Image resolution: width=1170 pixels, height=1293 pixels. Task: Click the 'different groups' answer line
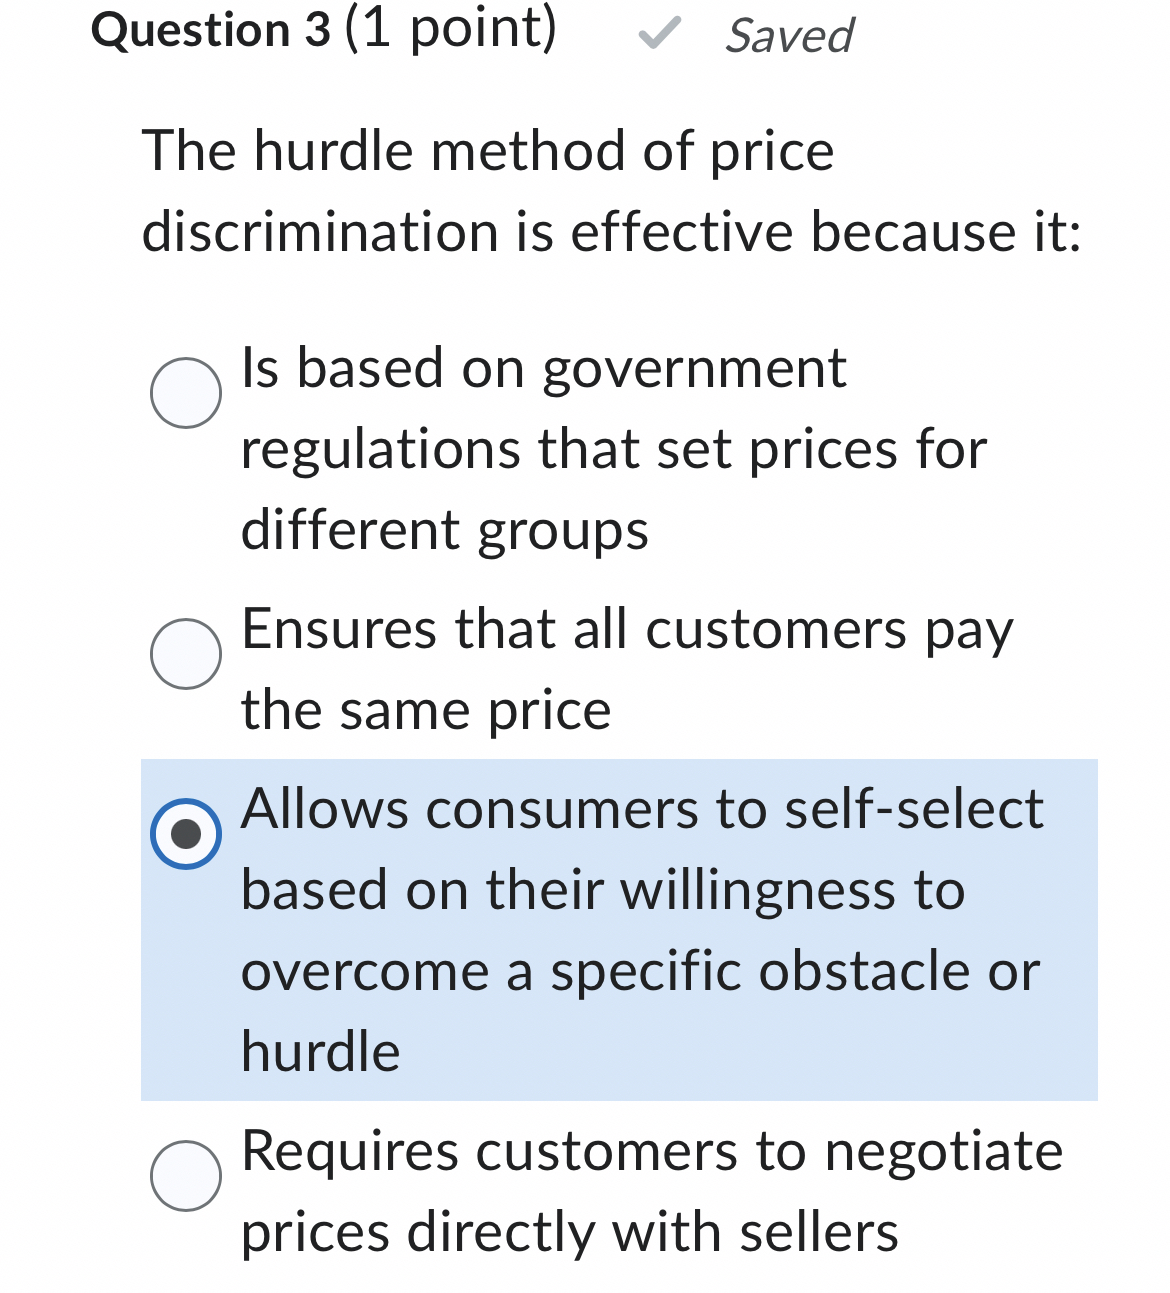point(445,528)
